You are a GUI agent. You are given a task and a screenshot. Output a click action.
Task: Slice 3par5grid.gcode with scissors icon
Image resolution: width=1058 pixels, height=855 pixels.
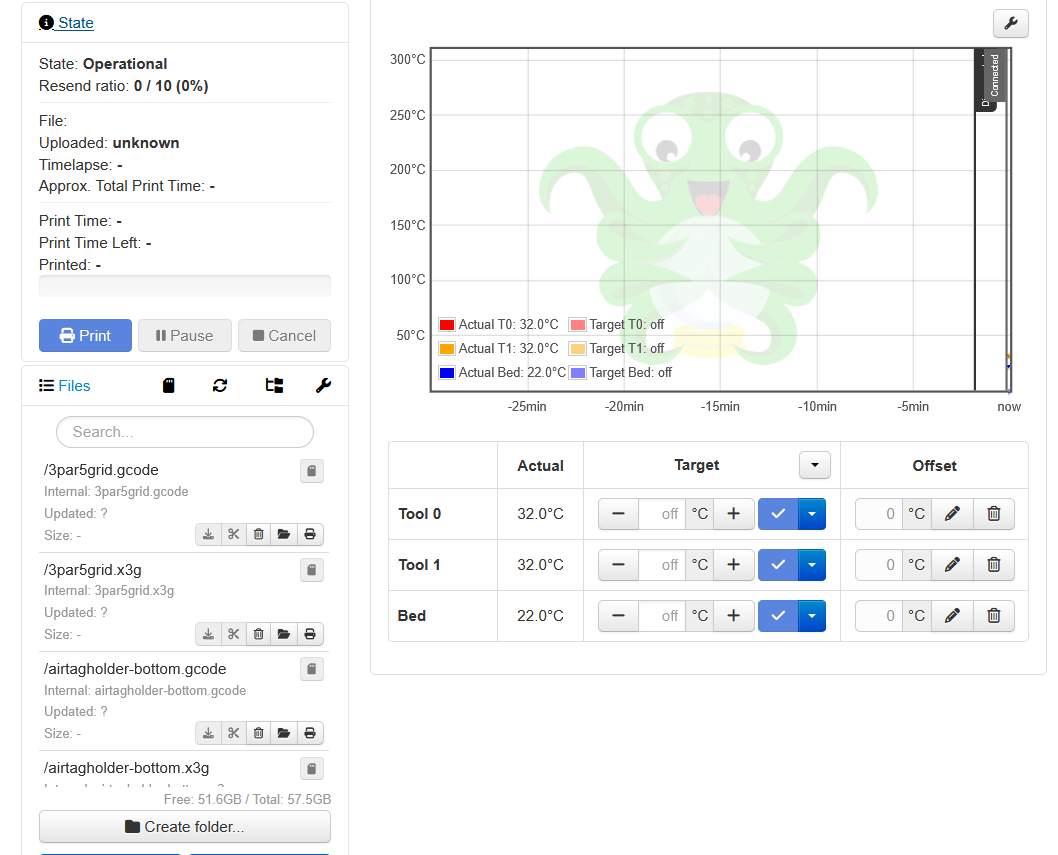233,534
